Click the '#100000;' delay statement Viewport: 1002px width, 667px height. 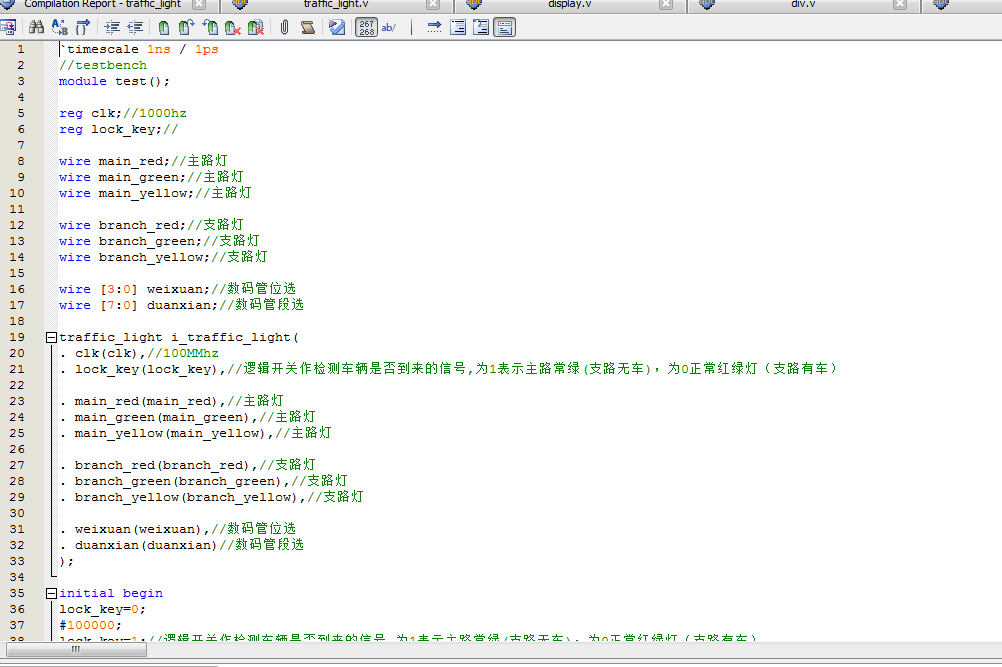click(90, 625)
